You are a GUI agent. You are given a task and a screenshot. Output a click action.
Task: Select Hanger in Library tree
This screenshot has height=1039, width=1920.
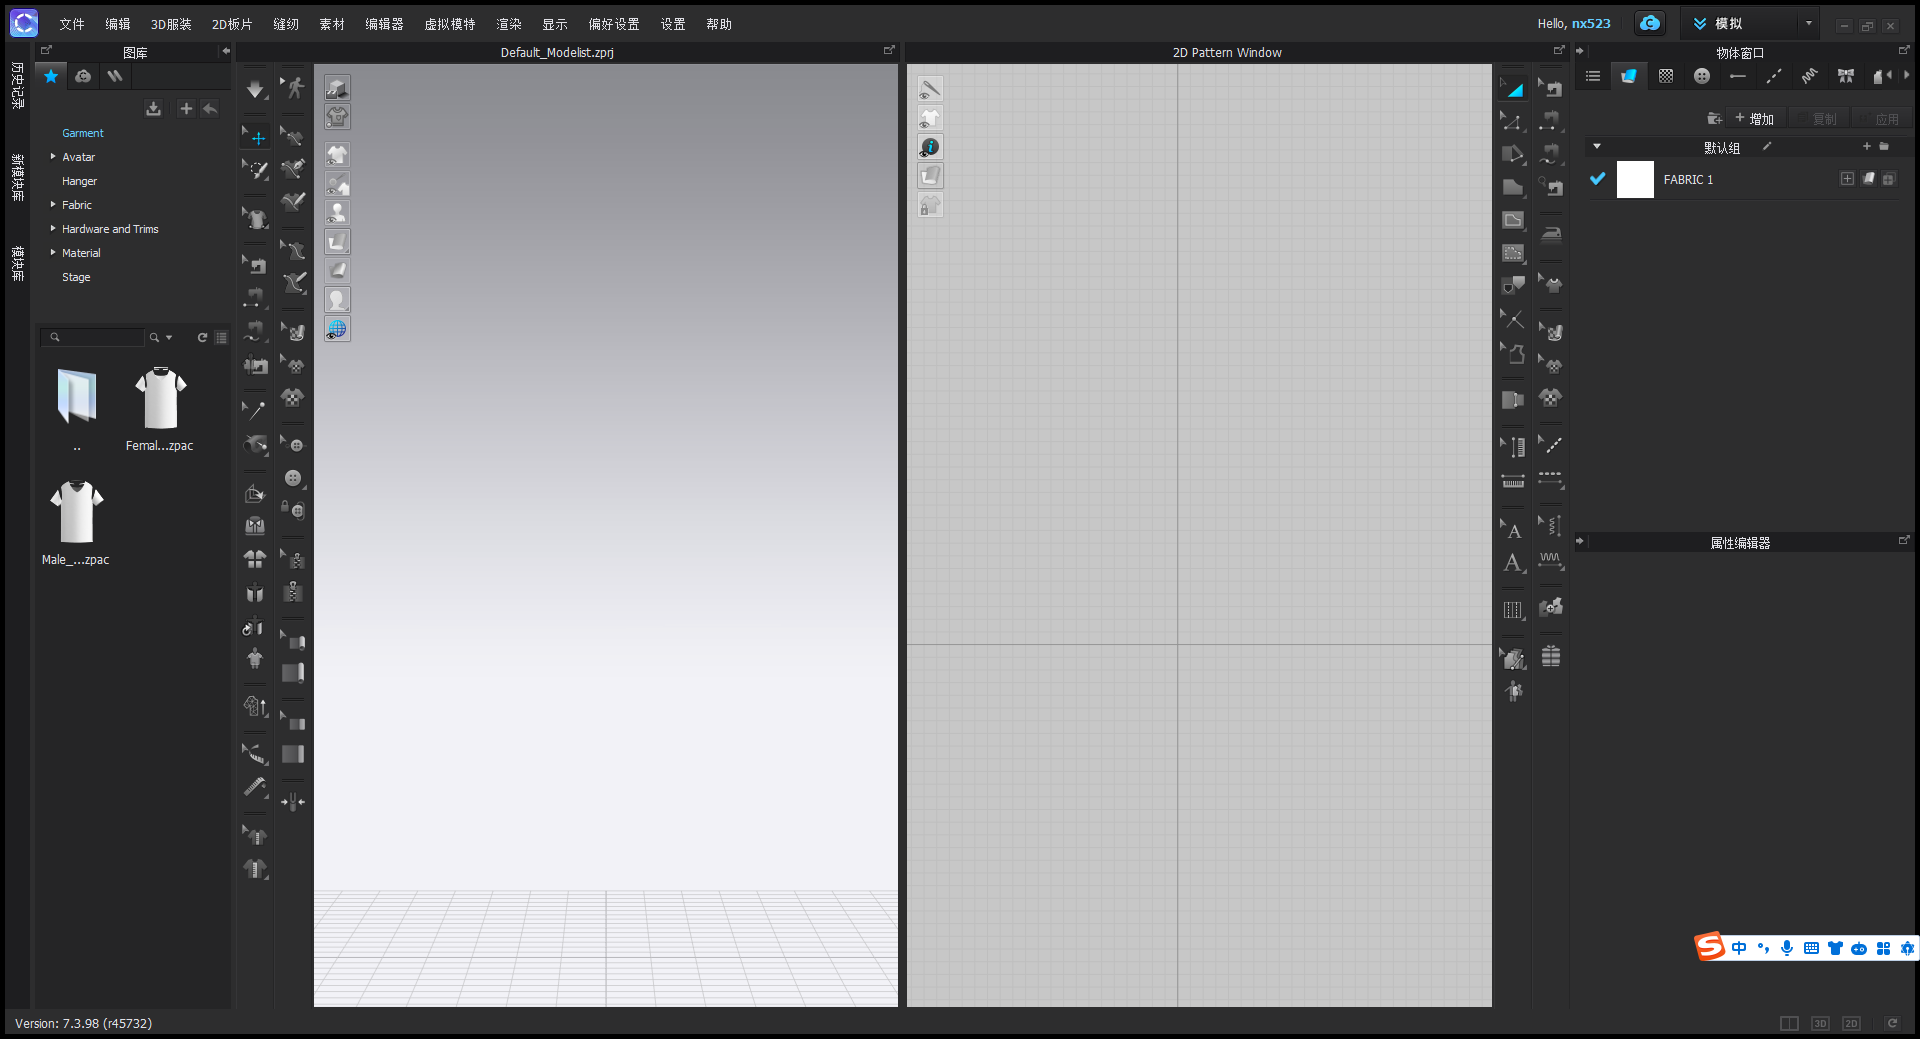[79, 181]
